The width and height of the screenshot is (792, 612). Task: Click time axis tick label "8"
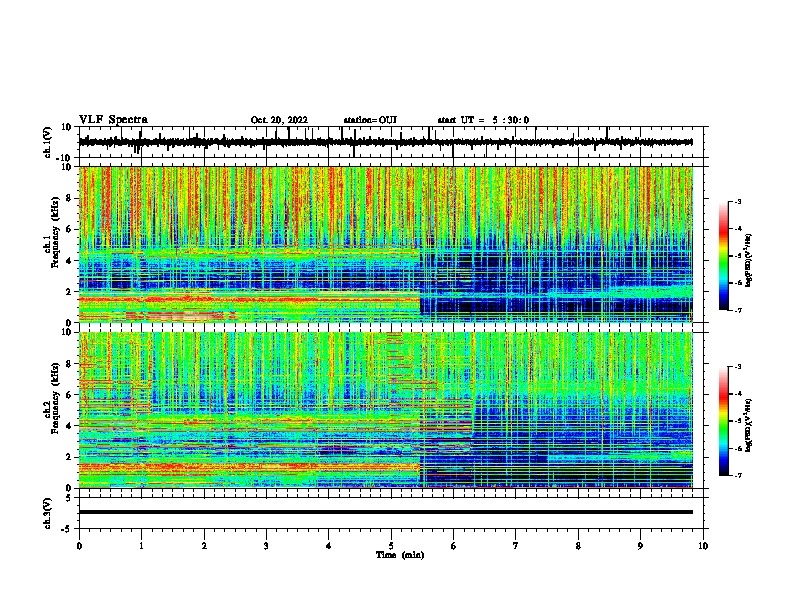(x=578, y=546)
